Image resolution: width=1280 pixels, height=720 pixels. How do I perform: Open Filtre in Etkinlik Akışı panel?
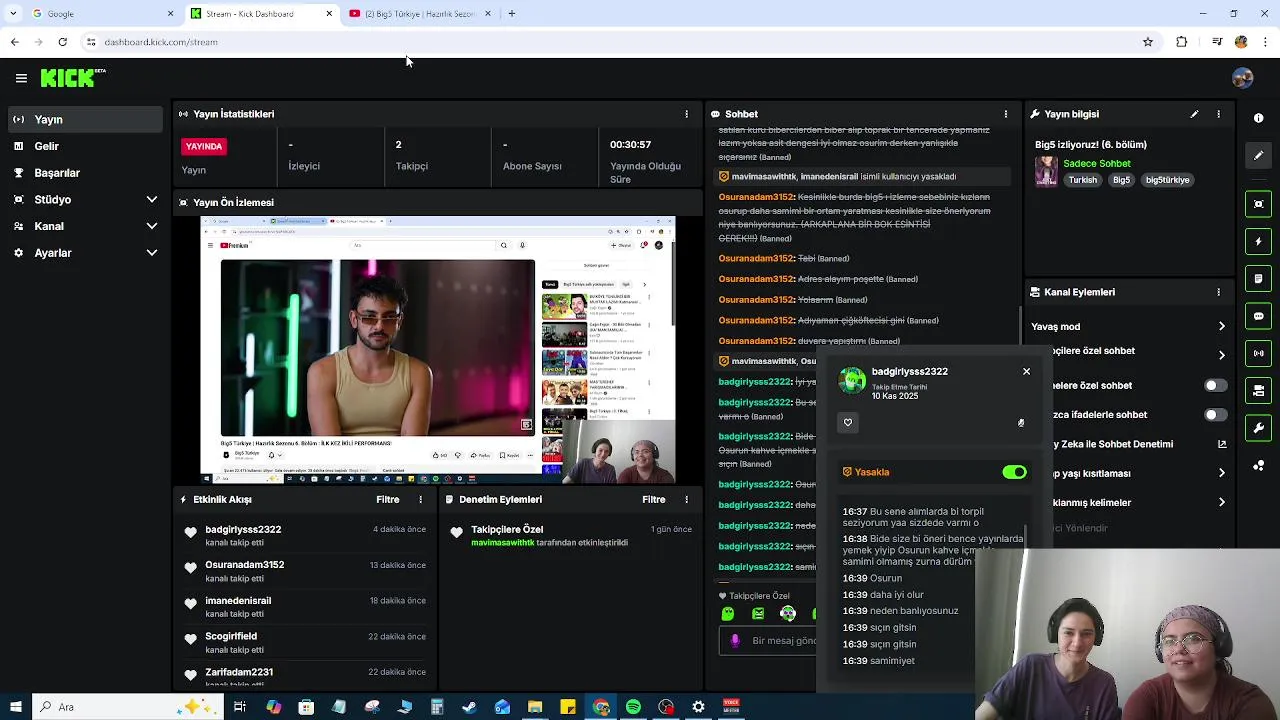tap(387, 499)
